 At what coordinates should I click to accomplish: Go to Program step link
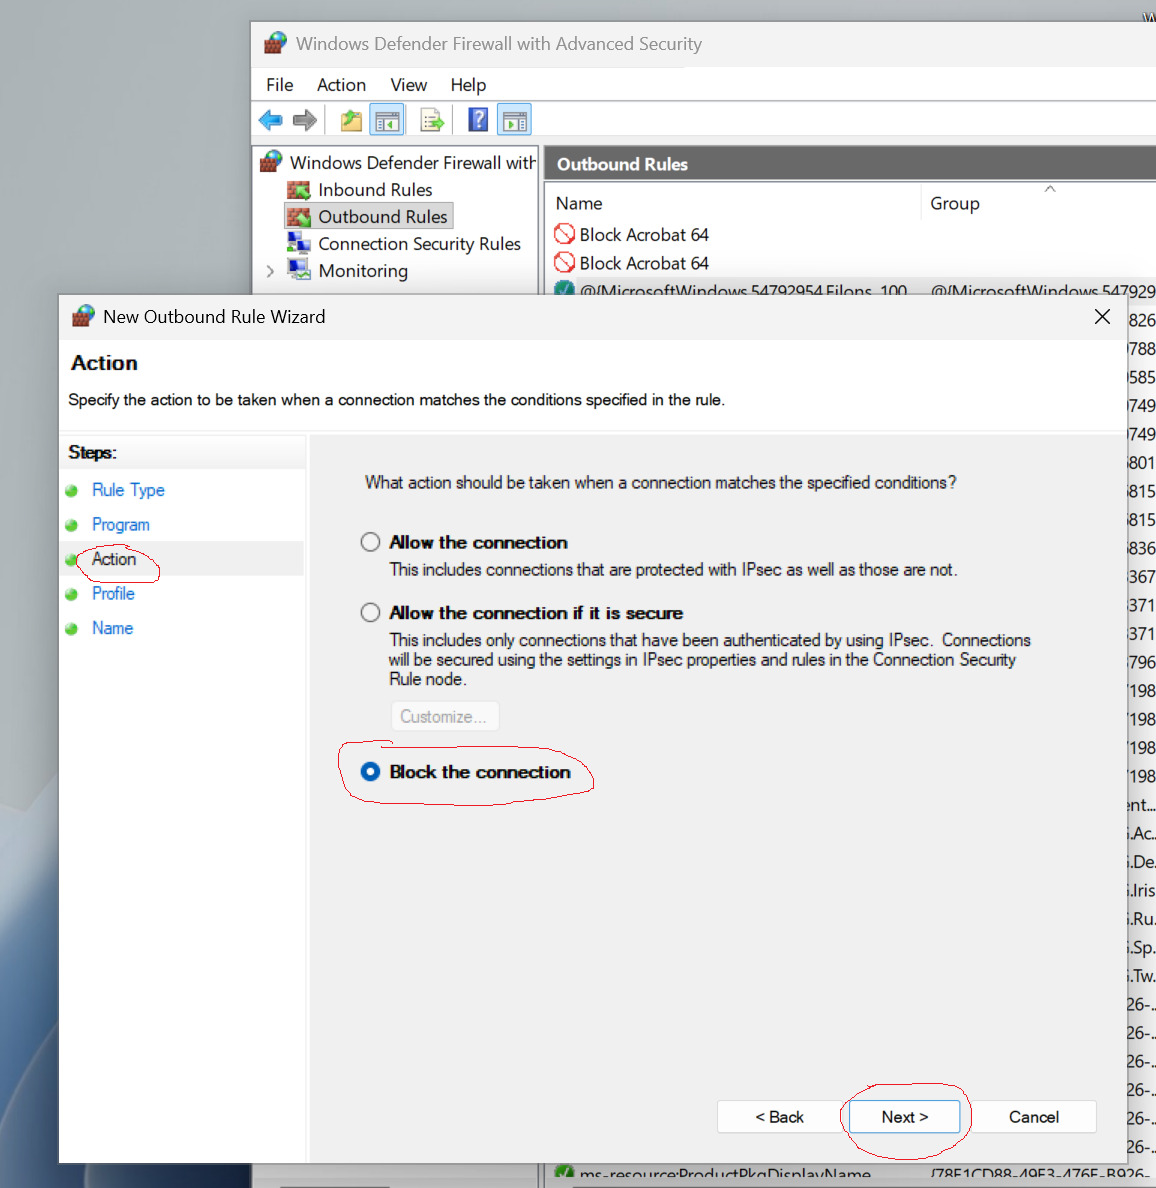[x=120, y=524]
